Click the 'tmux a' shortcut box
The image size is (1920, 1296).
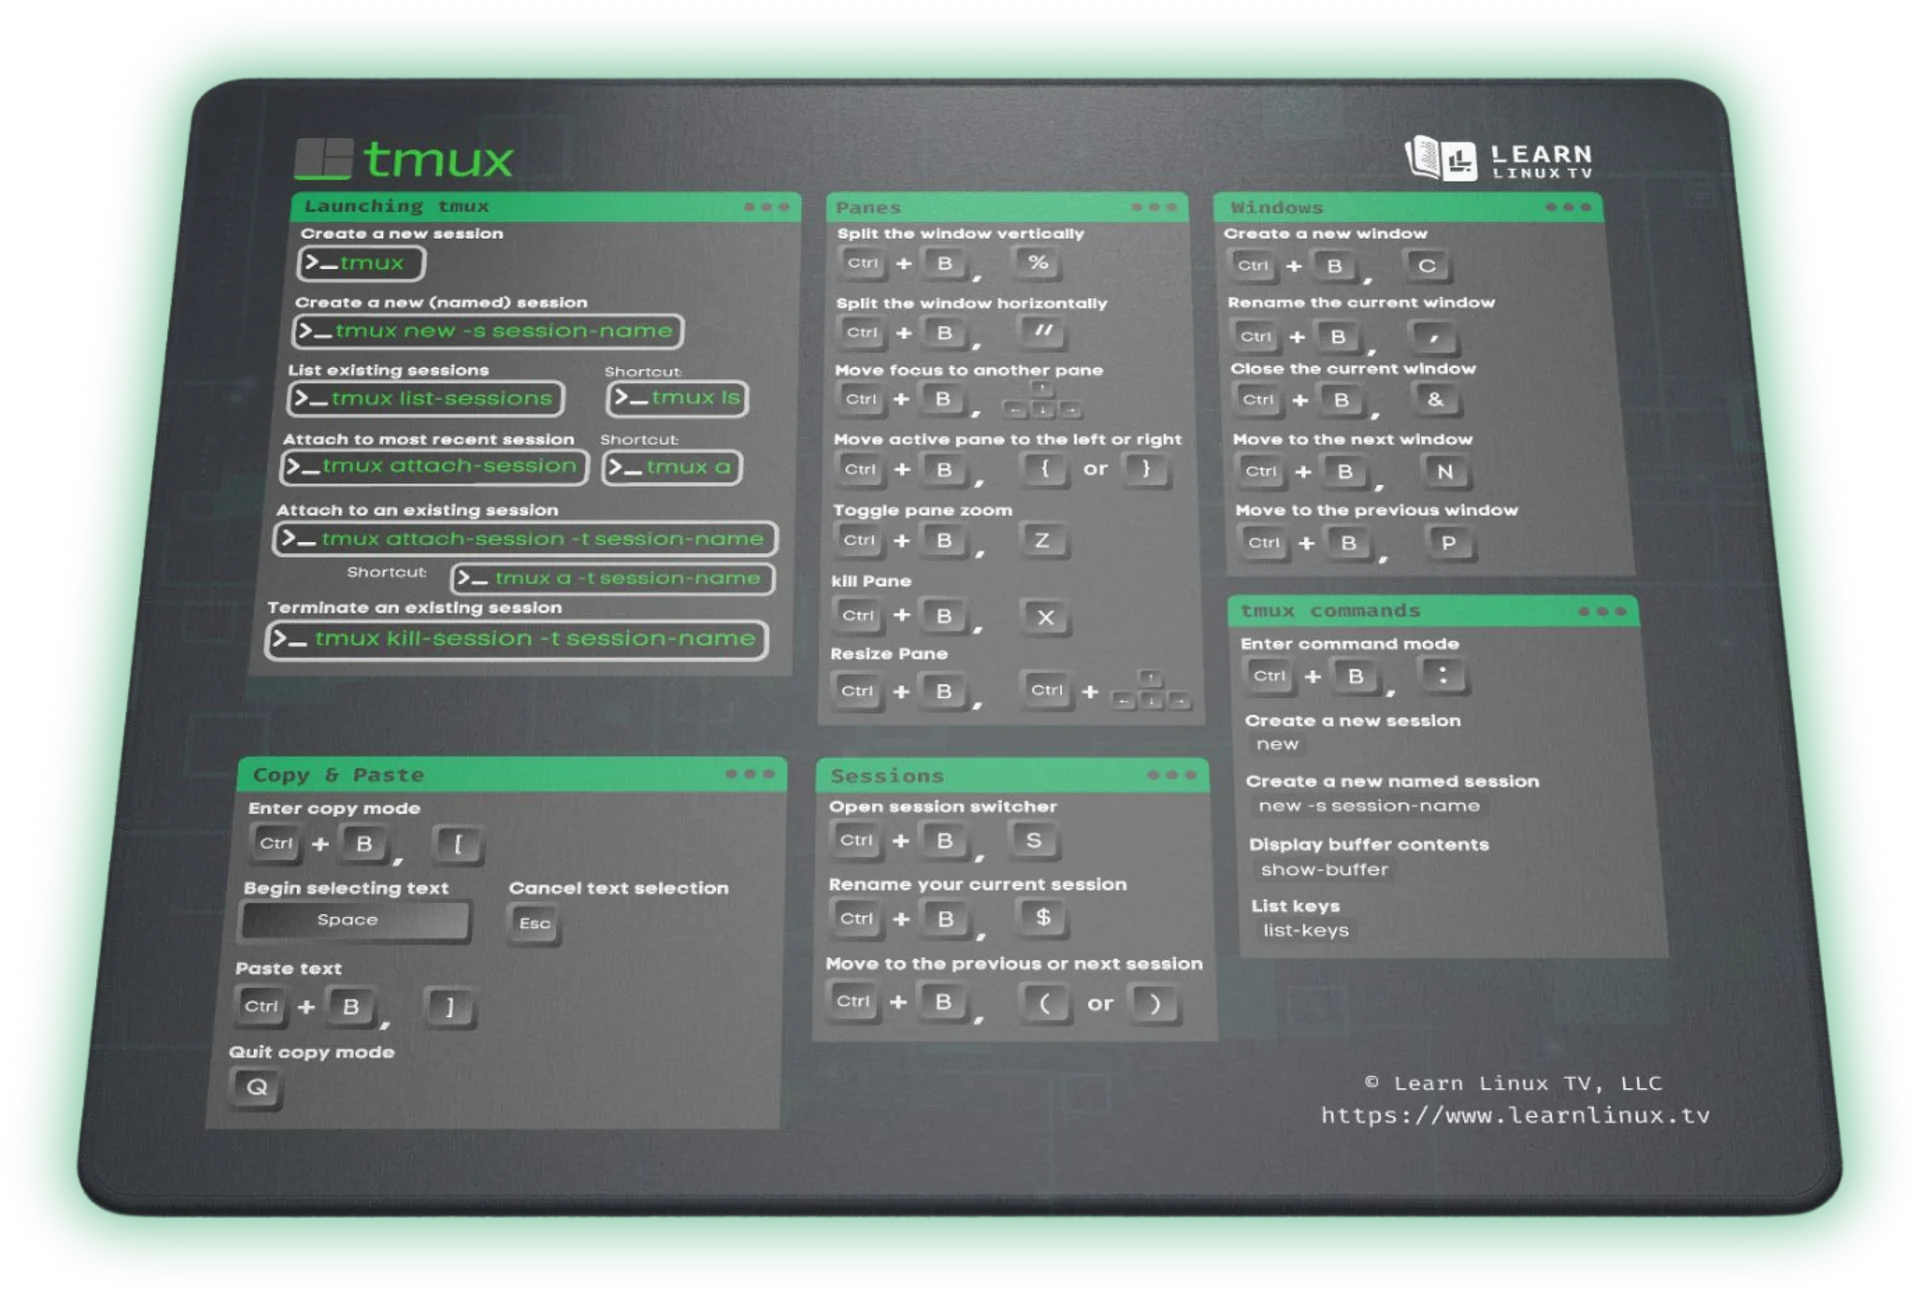[671, 467]
